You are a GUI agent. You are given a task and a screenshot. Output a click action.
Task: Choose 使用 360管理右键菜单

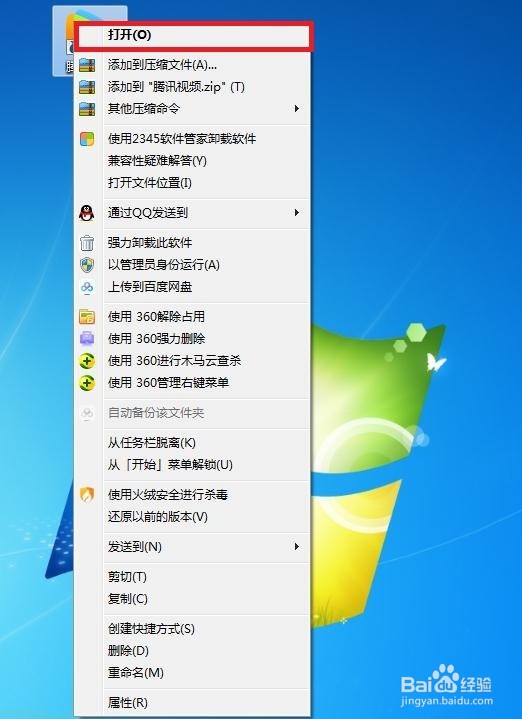click(x=194, y=383)
